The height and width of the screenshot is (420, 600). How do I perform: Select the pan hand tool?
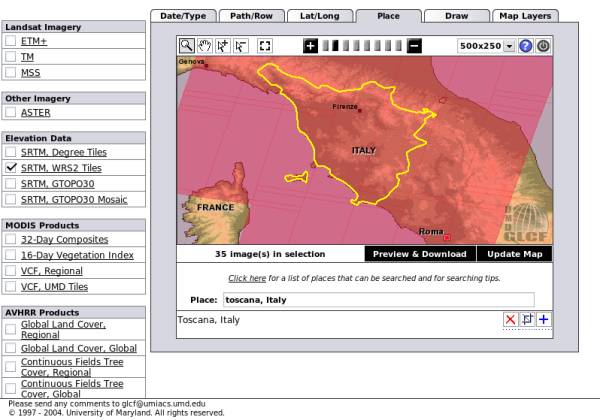click(x=205, y=46)
